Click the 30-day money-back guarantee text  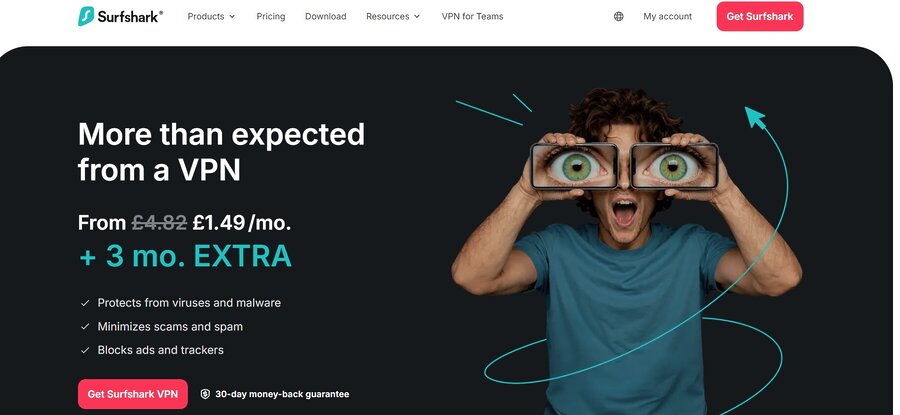[x=282, y=394]
